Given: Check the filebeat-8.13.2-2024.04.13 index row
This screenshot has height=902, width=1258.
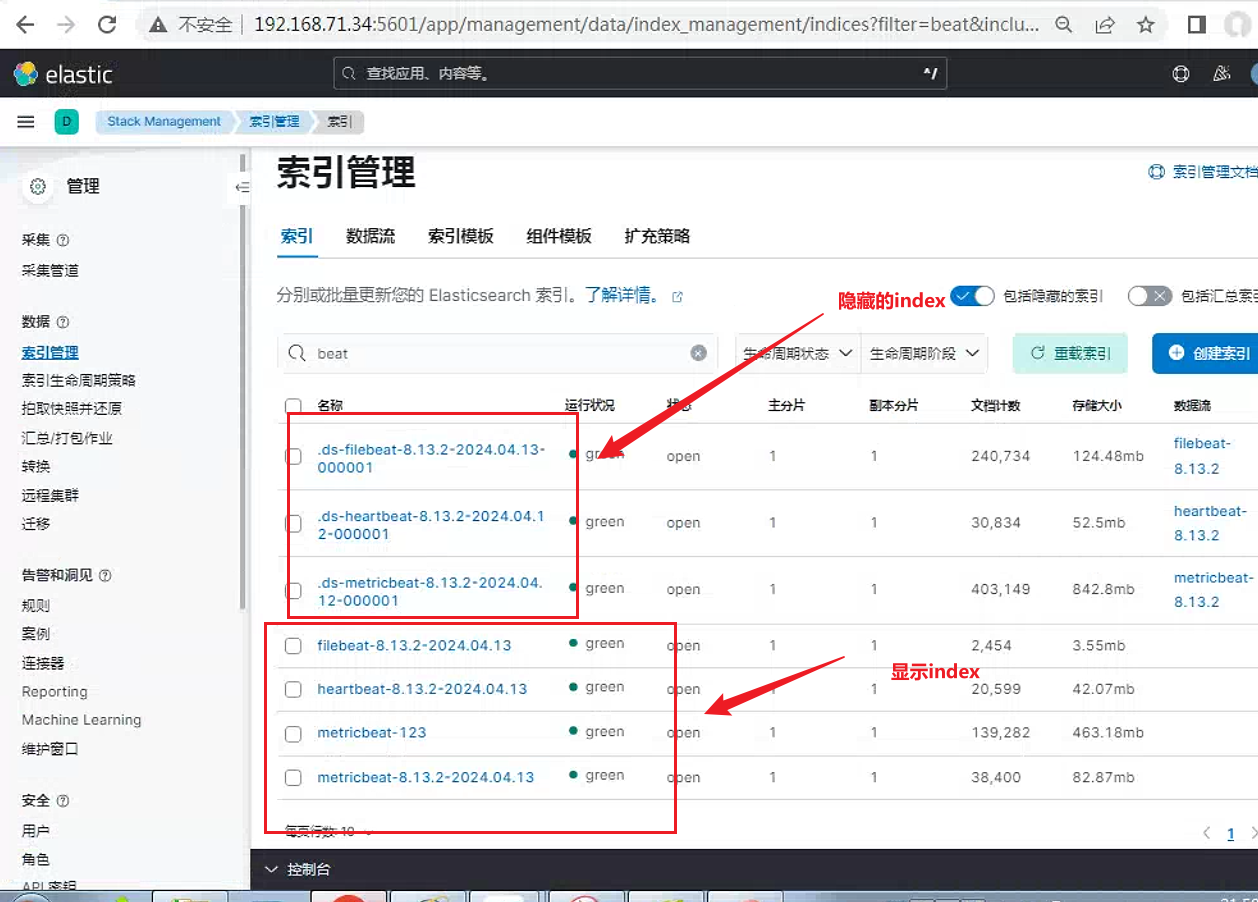Looking at the screenshot, I should (x=293, y=646).
